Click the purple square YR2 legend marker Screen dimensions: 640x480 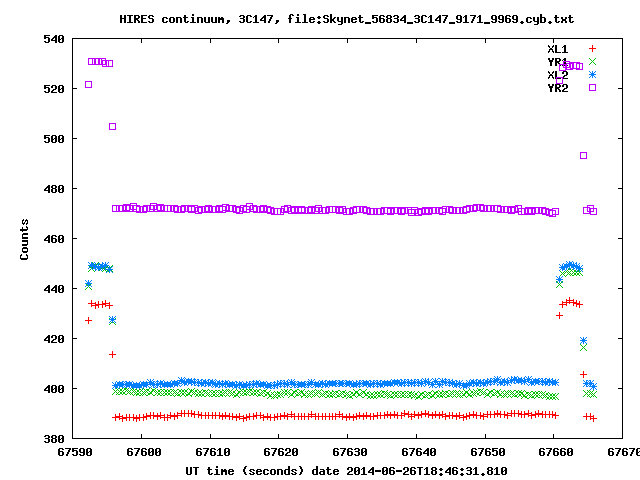click(592, 87)
